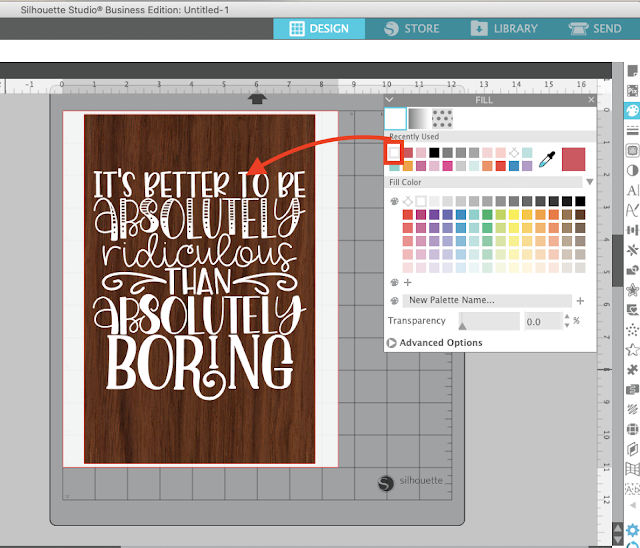Switch to the STORE tab
This screenshot has height=548, width=640.
[411, 29]
